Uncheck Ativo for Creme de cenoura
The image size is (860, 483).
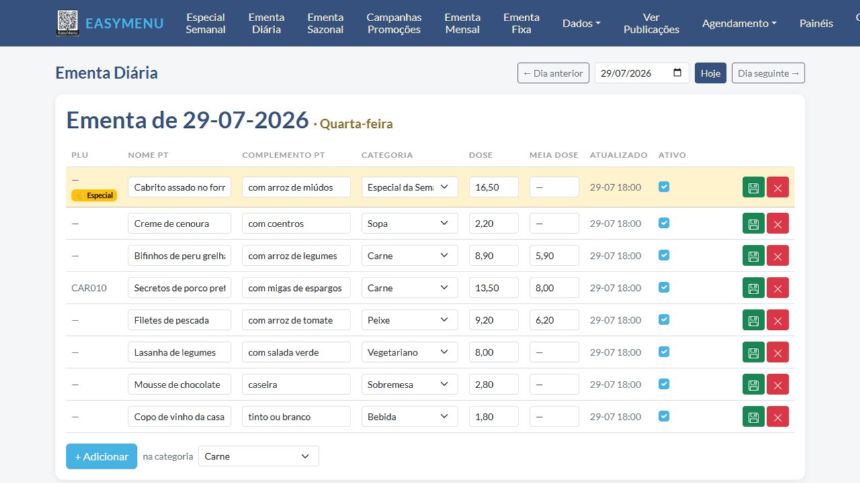[664, 223]
